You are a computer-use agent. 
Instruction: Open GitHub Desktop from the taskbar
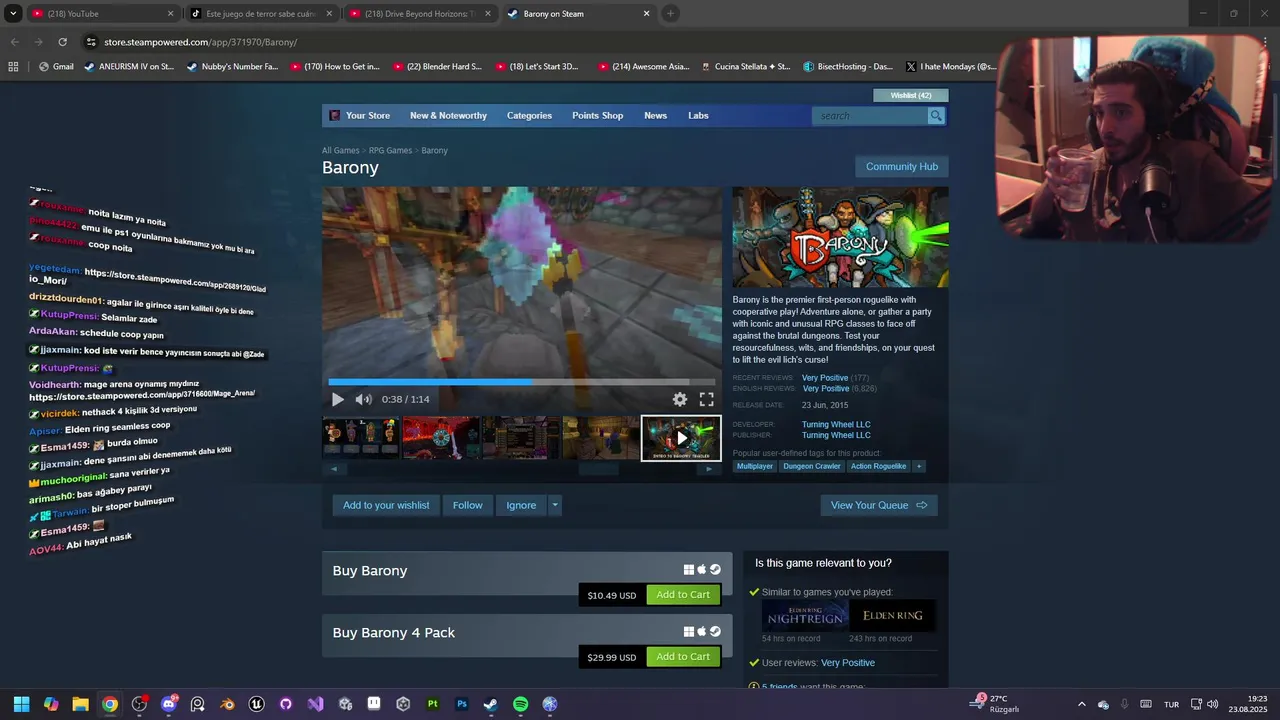click(x=286, y=704)
